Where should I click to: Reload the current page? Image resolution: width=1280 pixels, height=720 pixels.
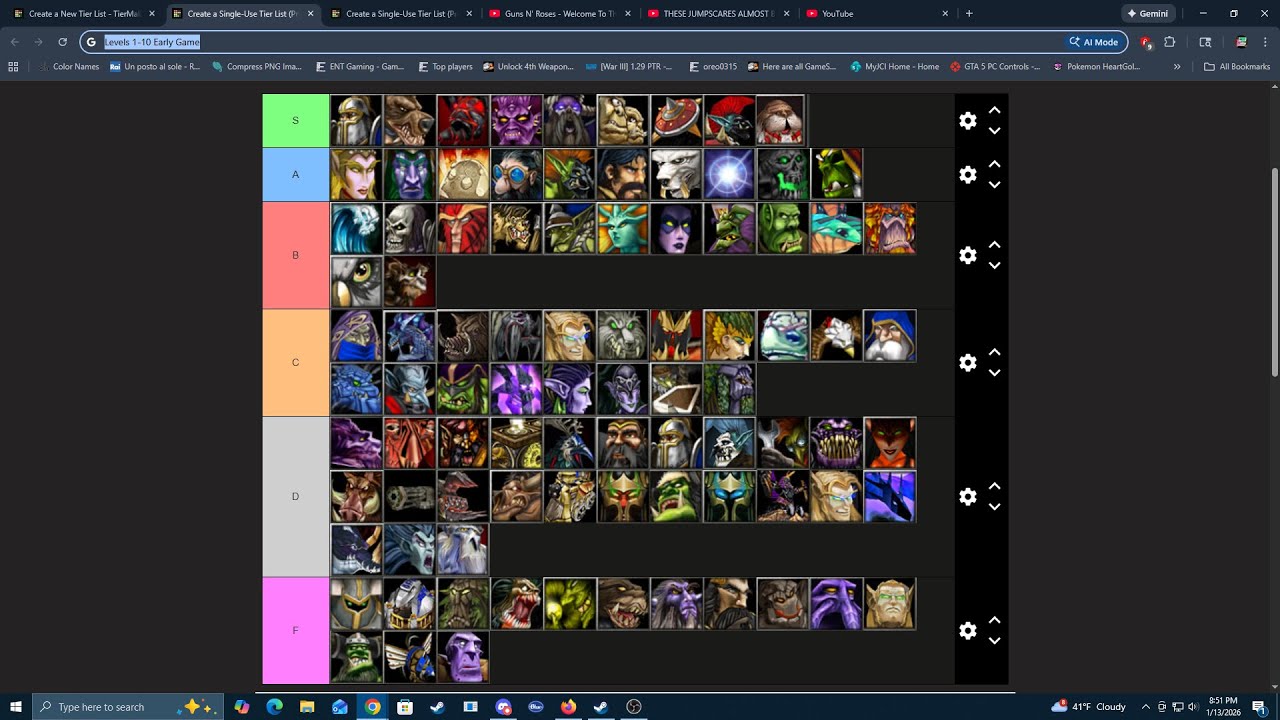click(x=62, y=42)
